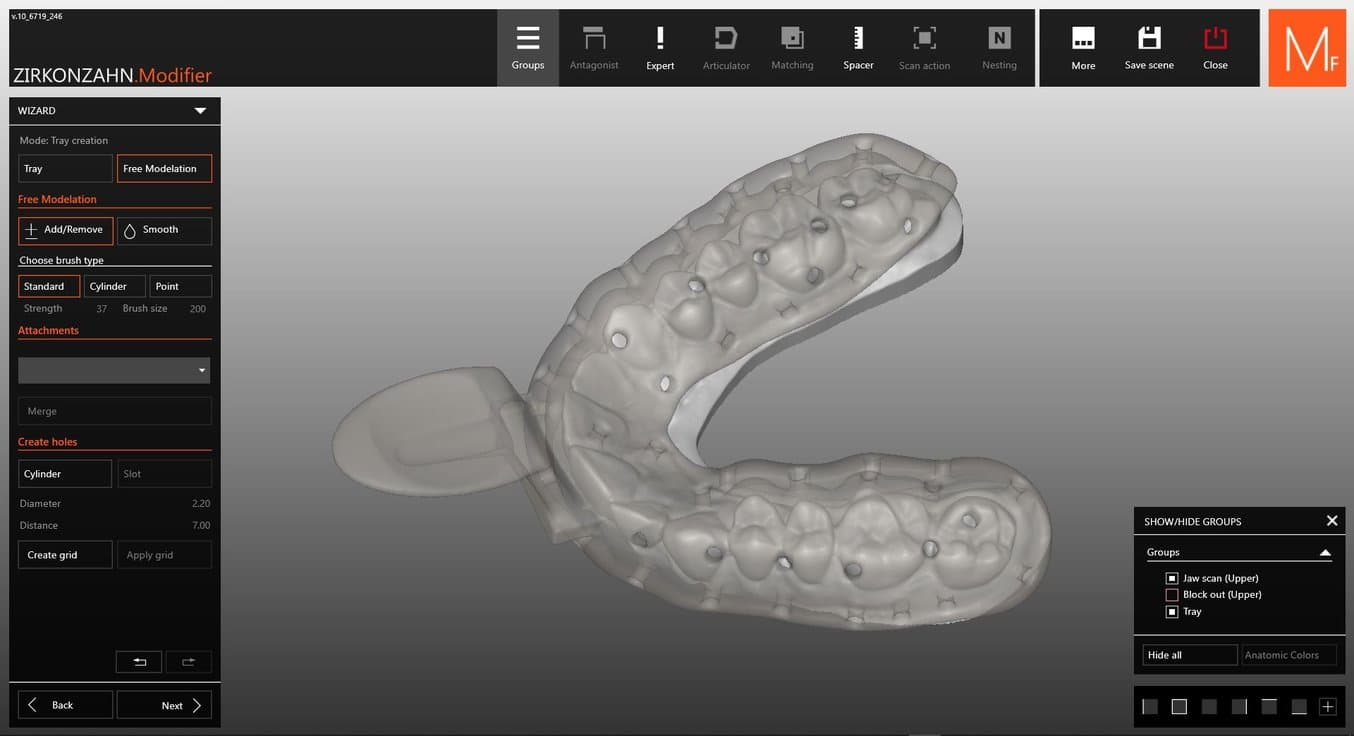Switch to front view square icon
Screen dimensions: 1354x736
(x=1179, y=707)
